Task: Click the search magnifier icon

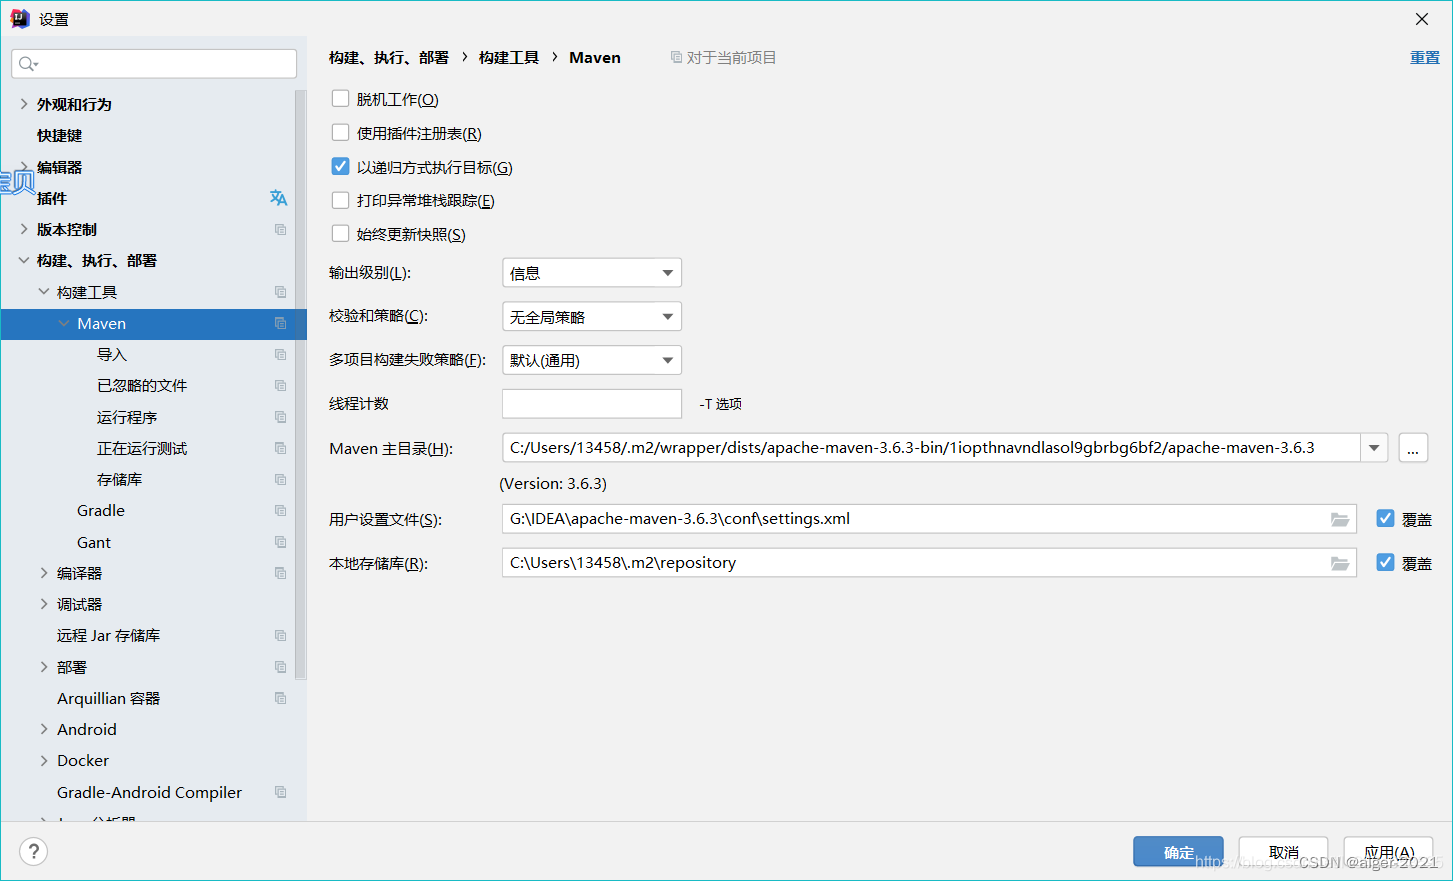Action: [28, 64]
